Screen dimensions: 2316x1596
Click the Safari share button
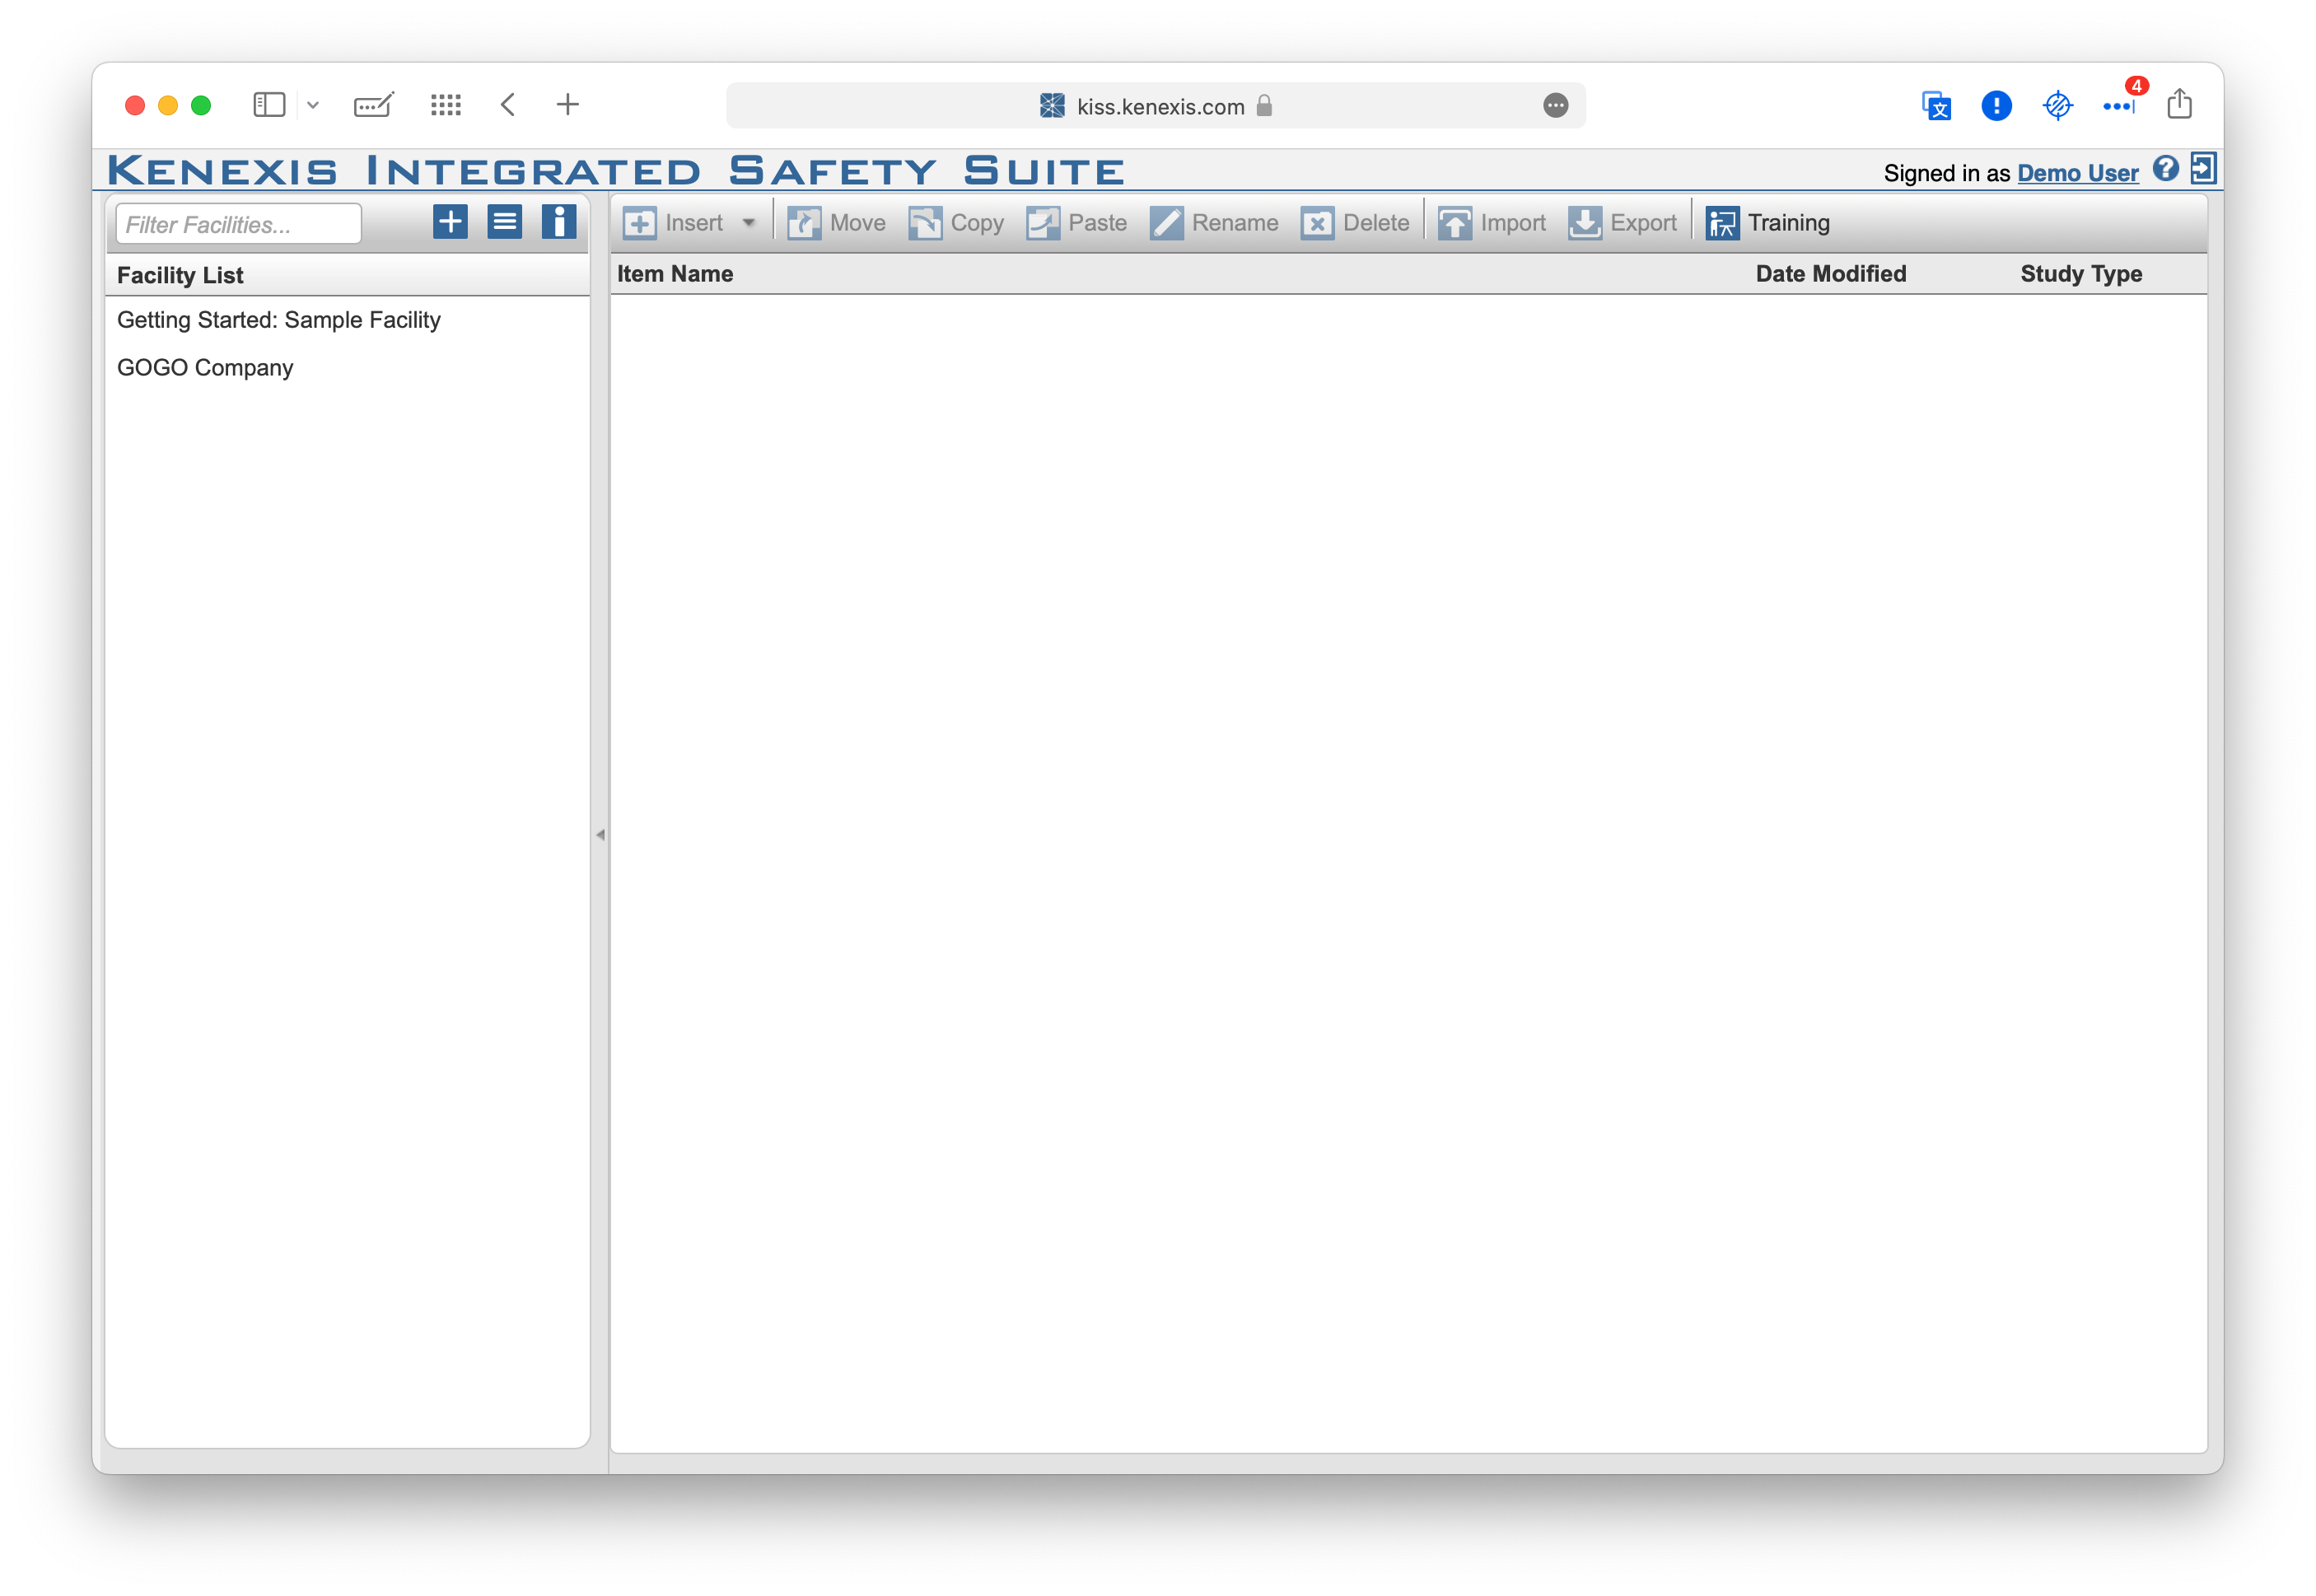click(2179, 104)
